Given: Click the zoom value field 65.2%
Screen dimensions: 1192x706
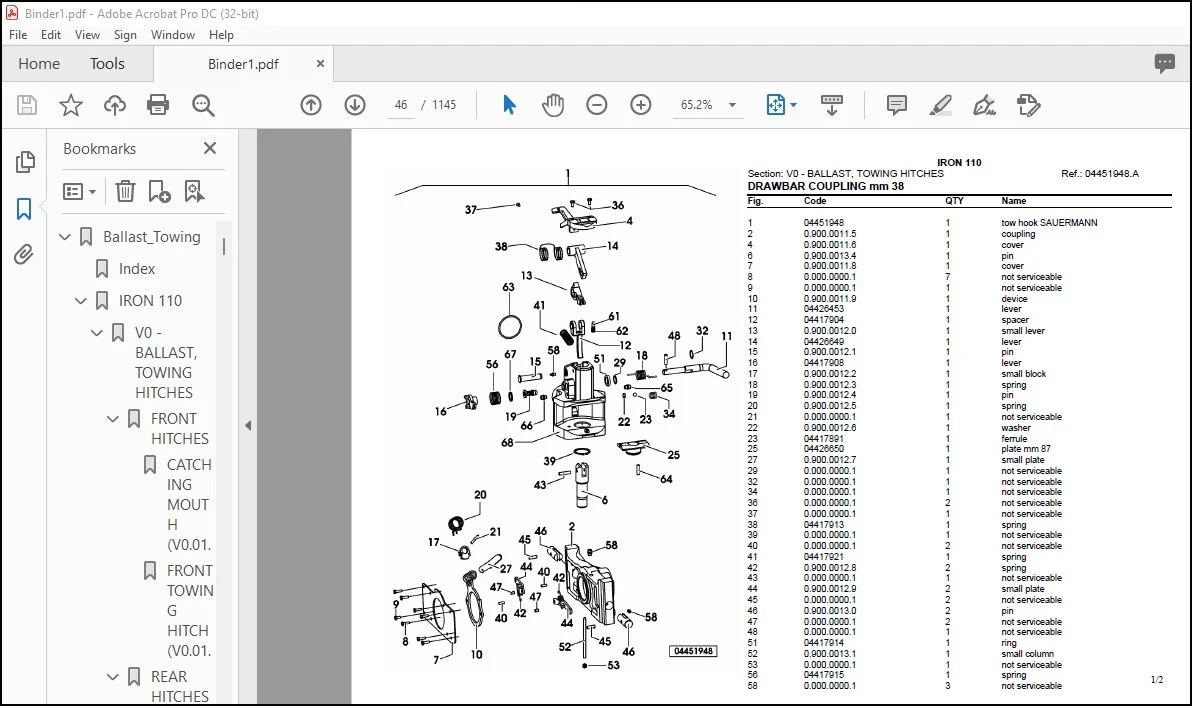Looking at the screenshot, I should click(696, 105).
